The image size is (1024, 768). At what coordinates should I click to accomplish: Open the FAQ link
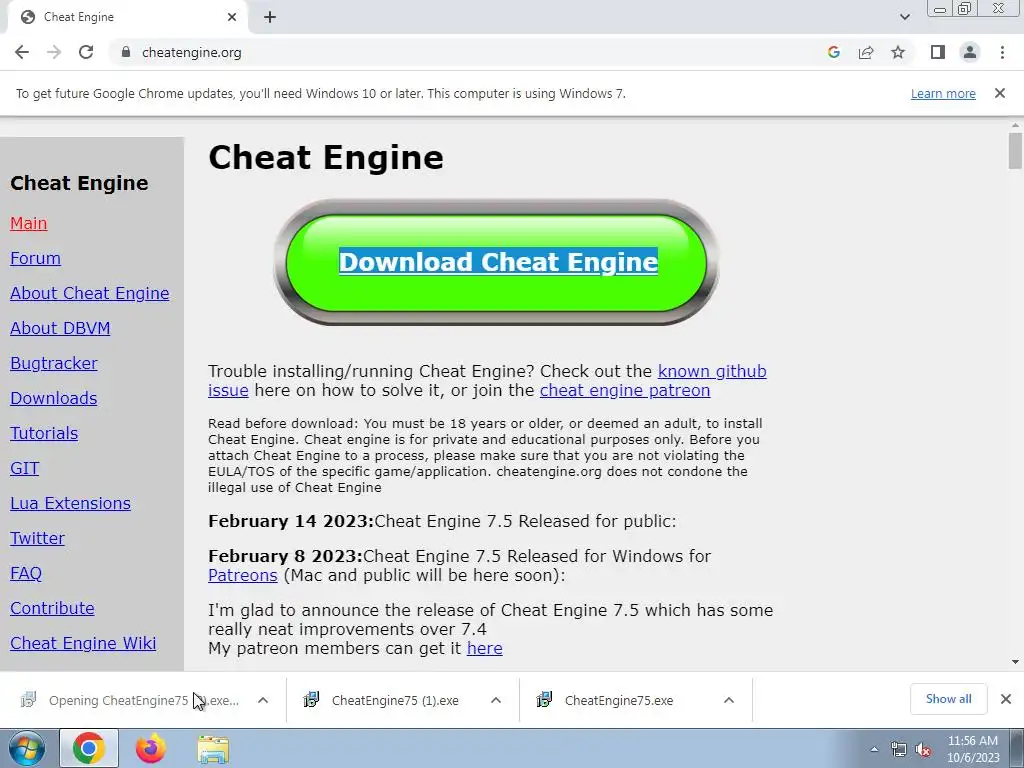[x=26, y=573]
